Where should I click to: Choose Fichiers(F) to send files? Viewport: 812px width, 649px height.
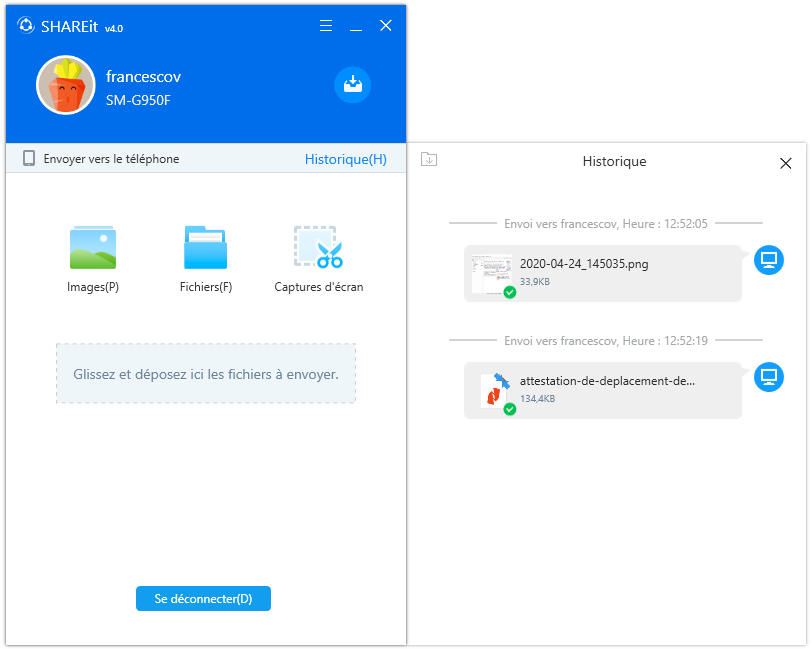(206, 259)
